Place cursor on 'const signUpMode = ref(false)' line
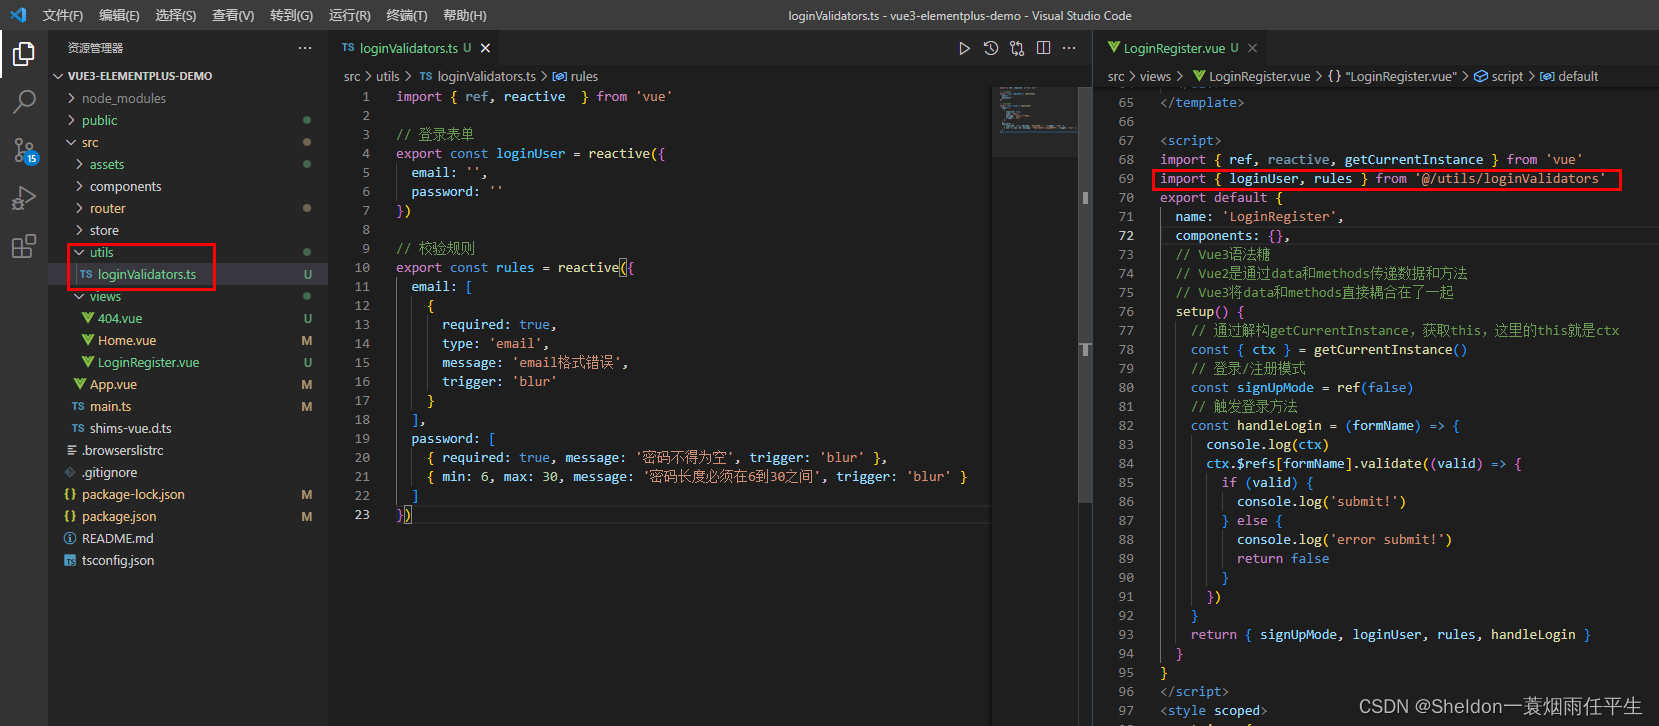Screen dimensions: 1659x726 (1301, 387)
